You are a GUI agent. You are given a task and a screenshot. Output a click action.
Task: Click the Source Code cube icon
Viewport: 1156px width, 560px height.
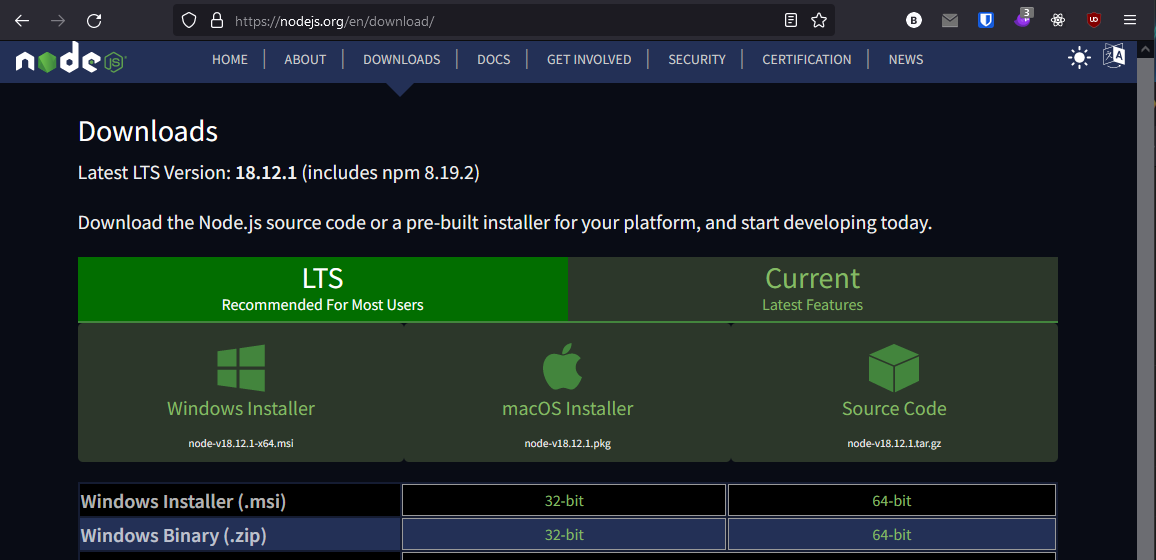click(894, 368)
